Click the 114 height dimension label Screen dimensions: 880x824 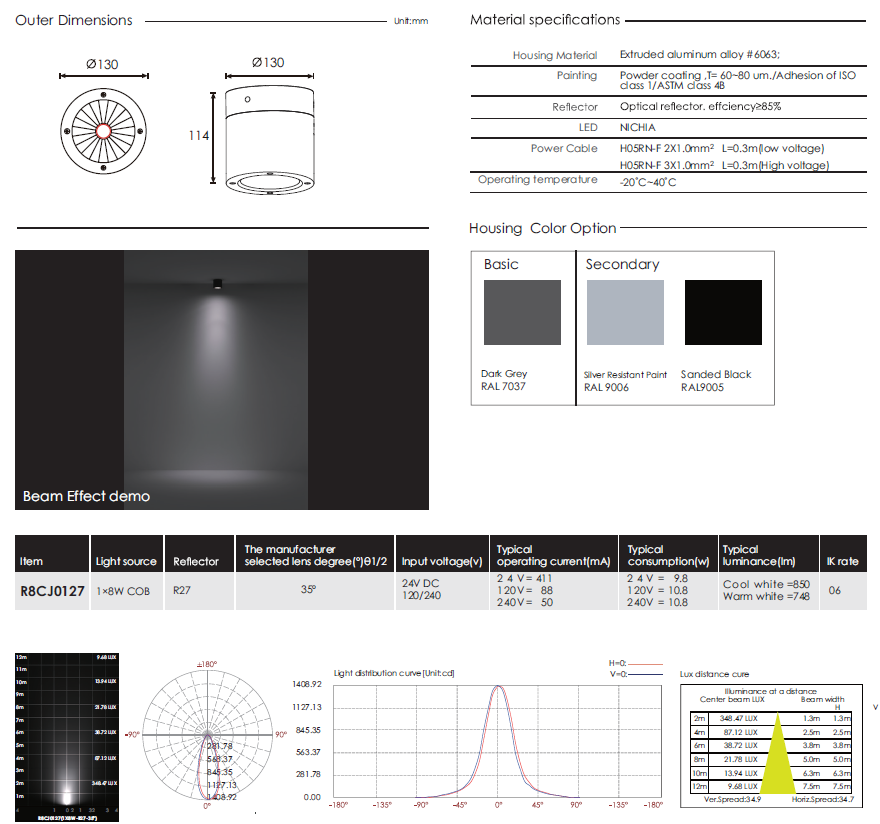point(199,135)
